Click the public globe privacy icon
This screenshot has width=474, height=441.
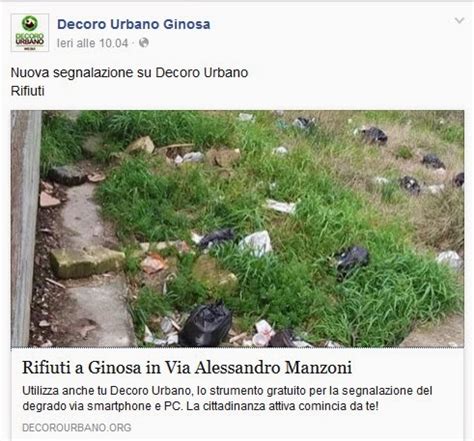pyautogui.click(x=144, y=43)
